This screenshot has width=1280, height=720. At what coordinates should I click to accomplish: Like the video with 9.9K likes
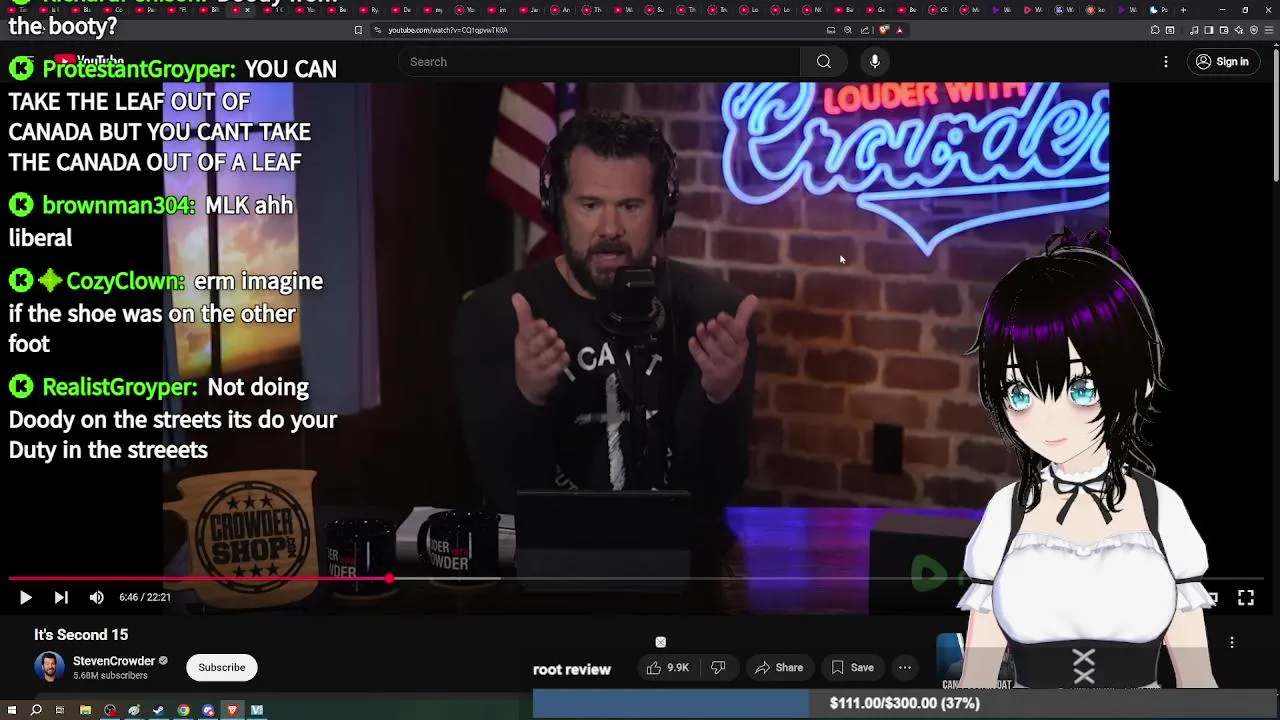tap(668, 668)
